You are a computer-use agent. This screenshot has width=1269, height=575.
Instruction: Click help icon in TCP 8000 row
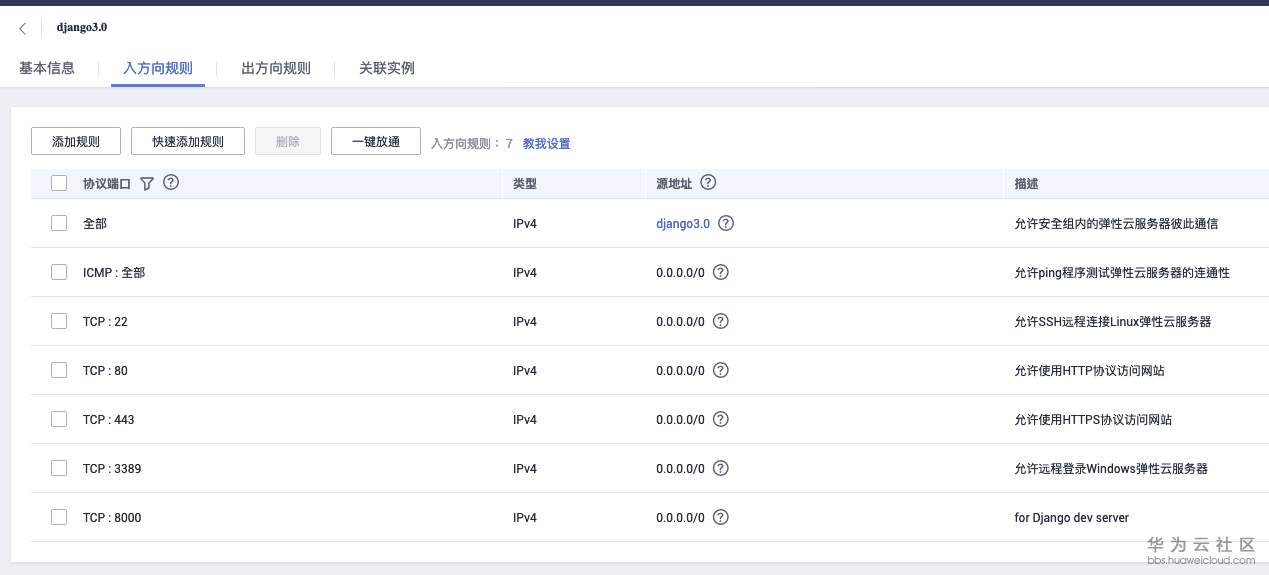(721, 517)
